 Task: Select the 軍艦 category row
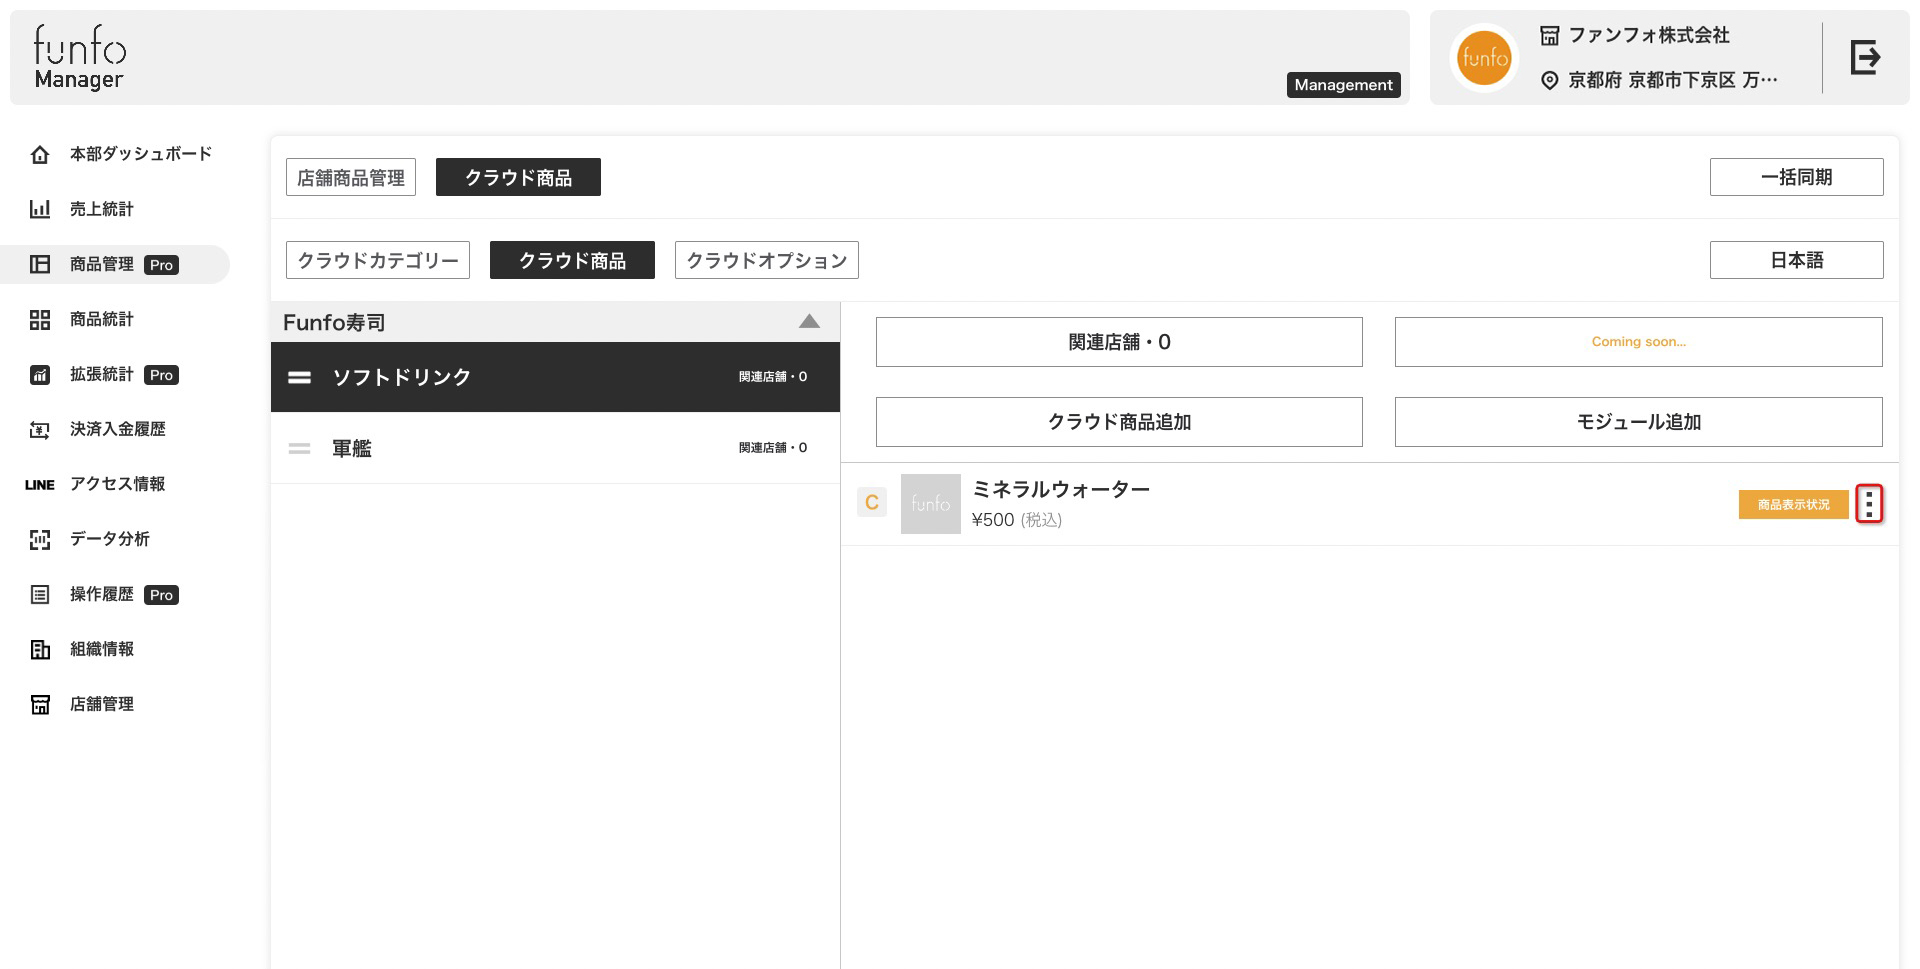555,448
